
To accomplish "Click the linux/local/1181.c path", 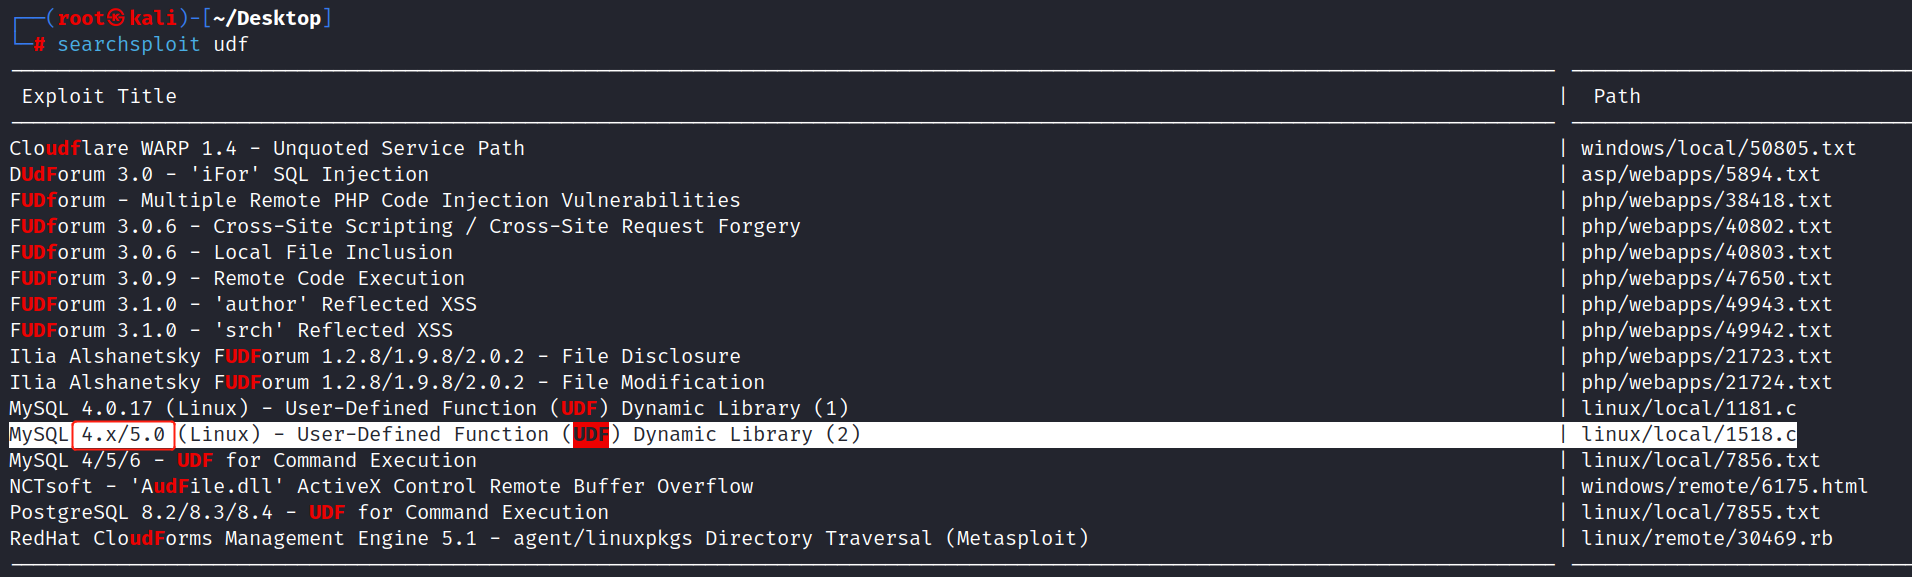I will (1688, 408).
